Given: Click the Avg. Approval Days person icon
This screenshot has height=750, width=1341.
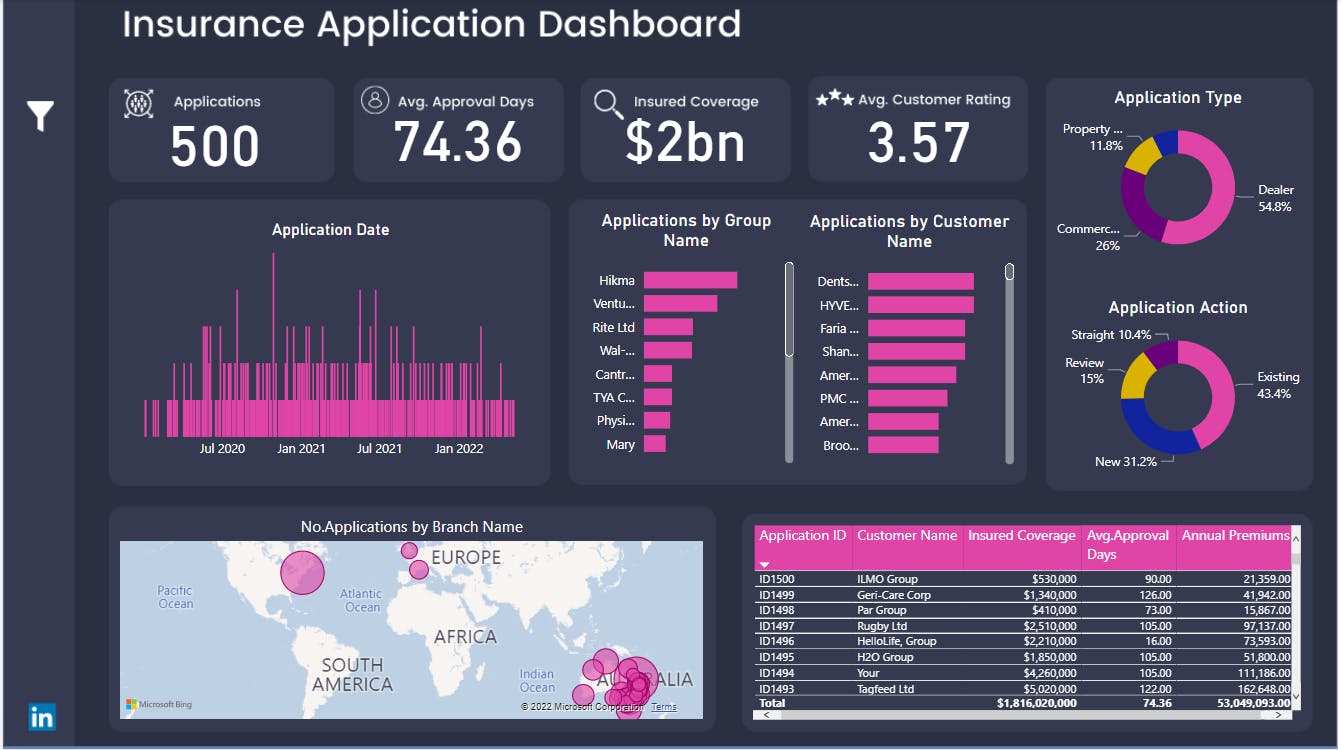Looking at the screenshot, I should (x=375, y=100).
